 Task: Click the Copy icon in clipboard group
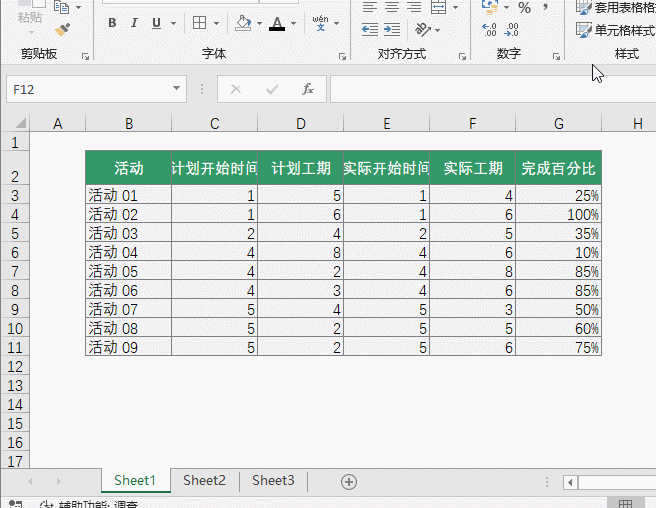[x=62, y=7]
